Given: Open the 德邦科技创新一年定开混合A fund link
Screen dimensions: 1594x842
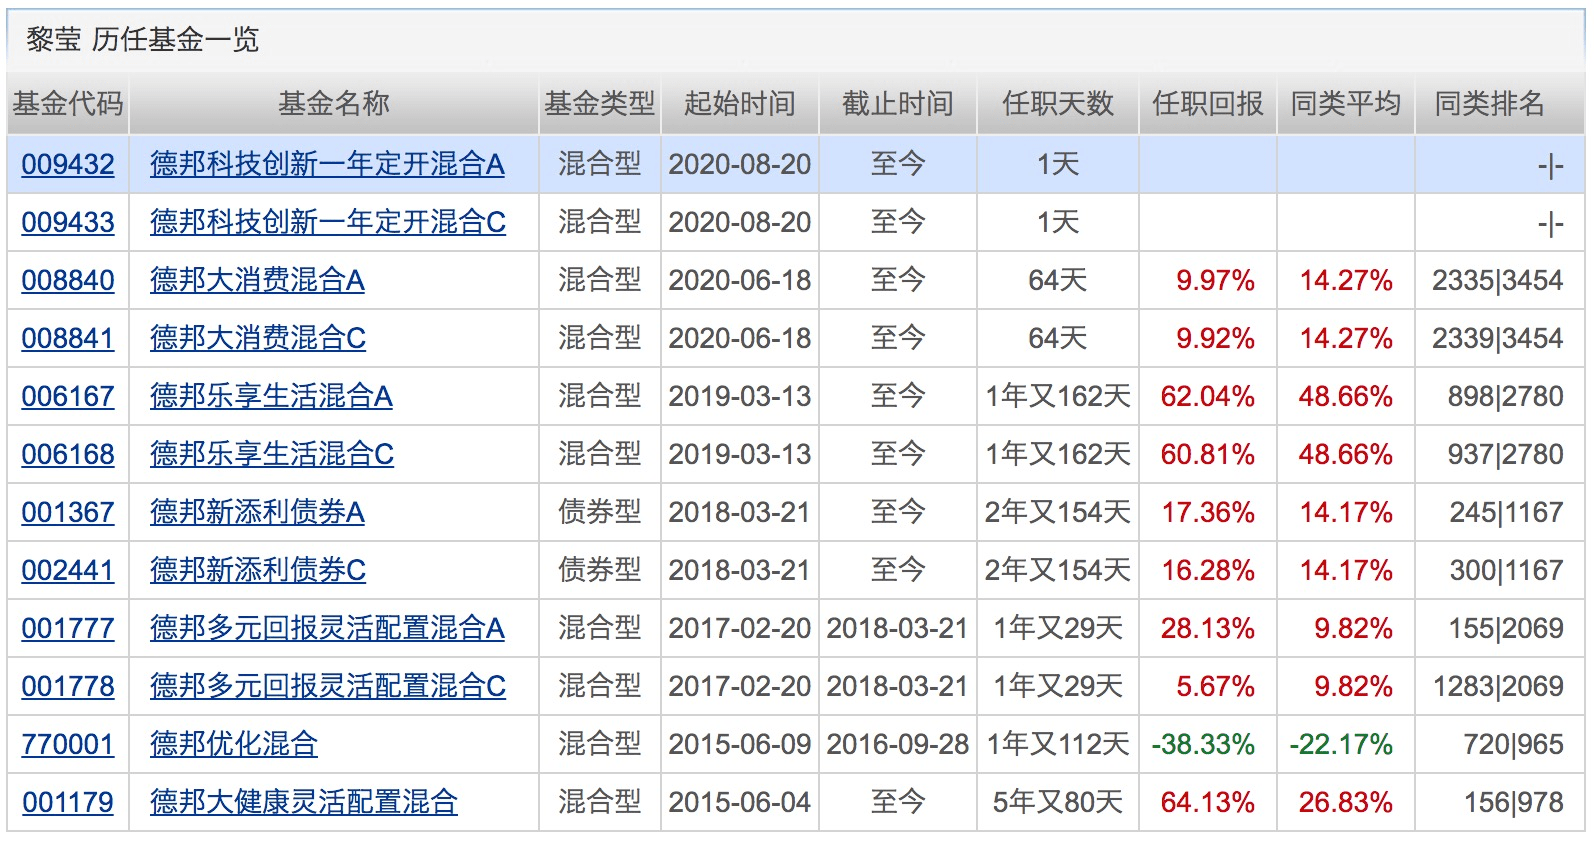Looking at the screenshot, I should pyautogui.click(x=327, y=164).
